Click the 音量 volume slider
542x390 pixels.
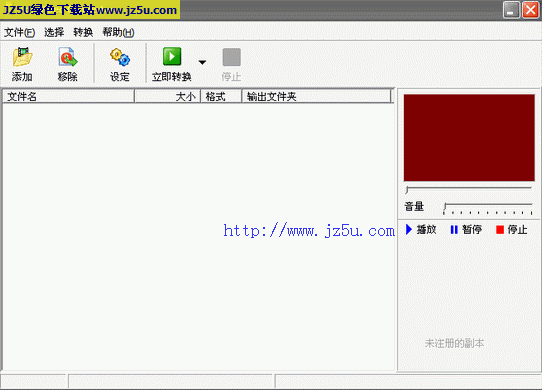(x=488, y=208)
